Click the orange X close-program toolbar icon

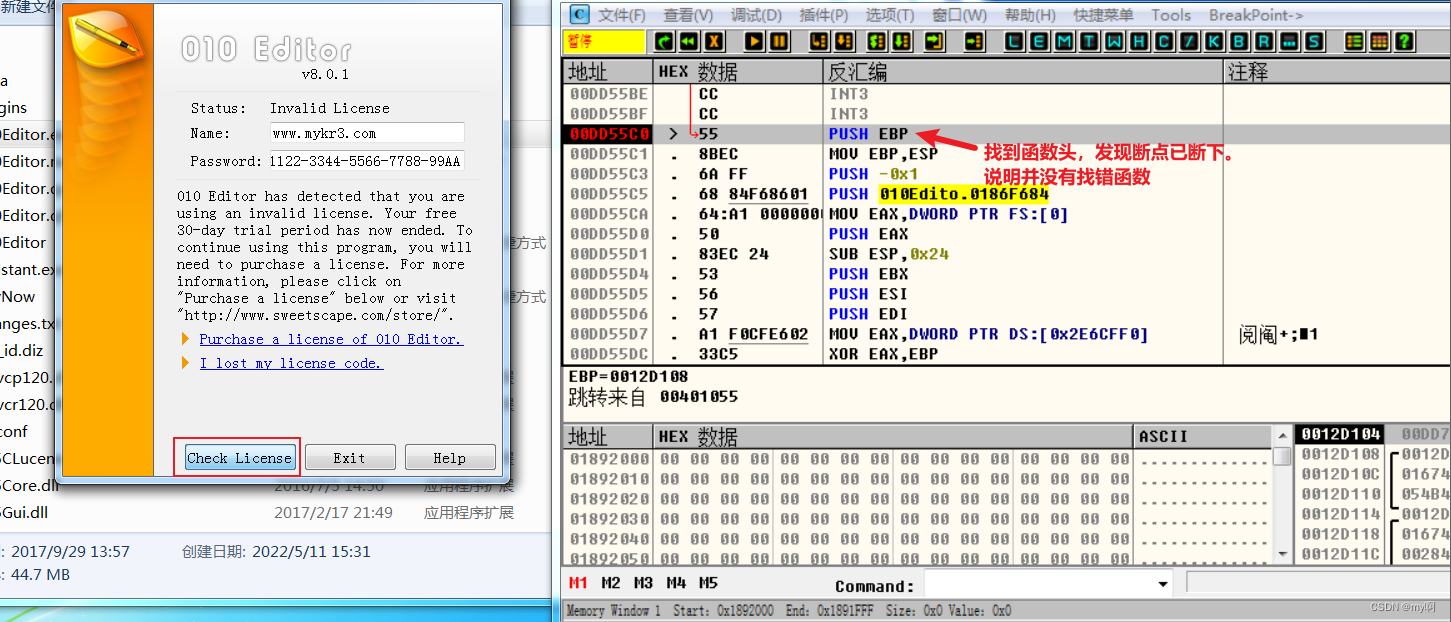[714, 41]
